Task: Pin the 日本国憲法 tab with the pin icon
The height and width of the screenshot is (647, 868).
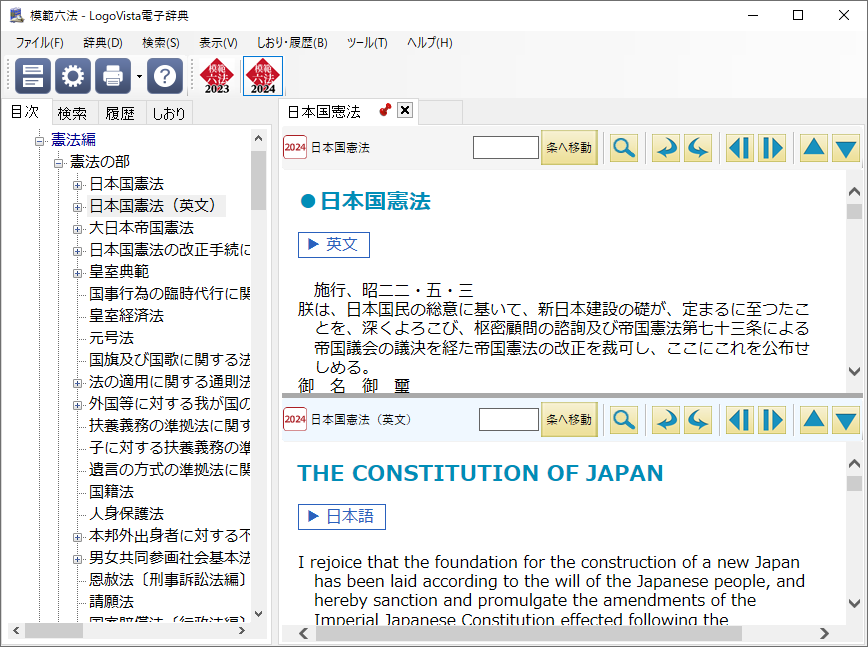Action: point(385,110)
